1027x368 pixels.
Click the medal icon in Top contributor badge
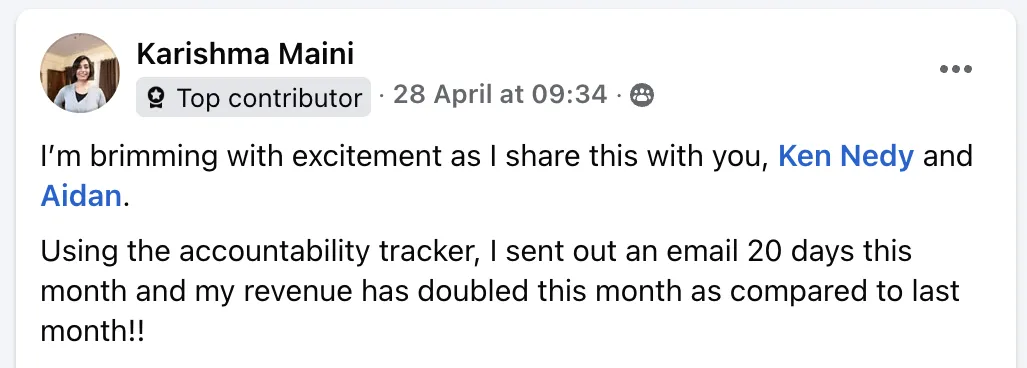tap(156, 98)
